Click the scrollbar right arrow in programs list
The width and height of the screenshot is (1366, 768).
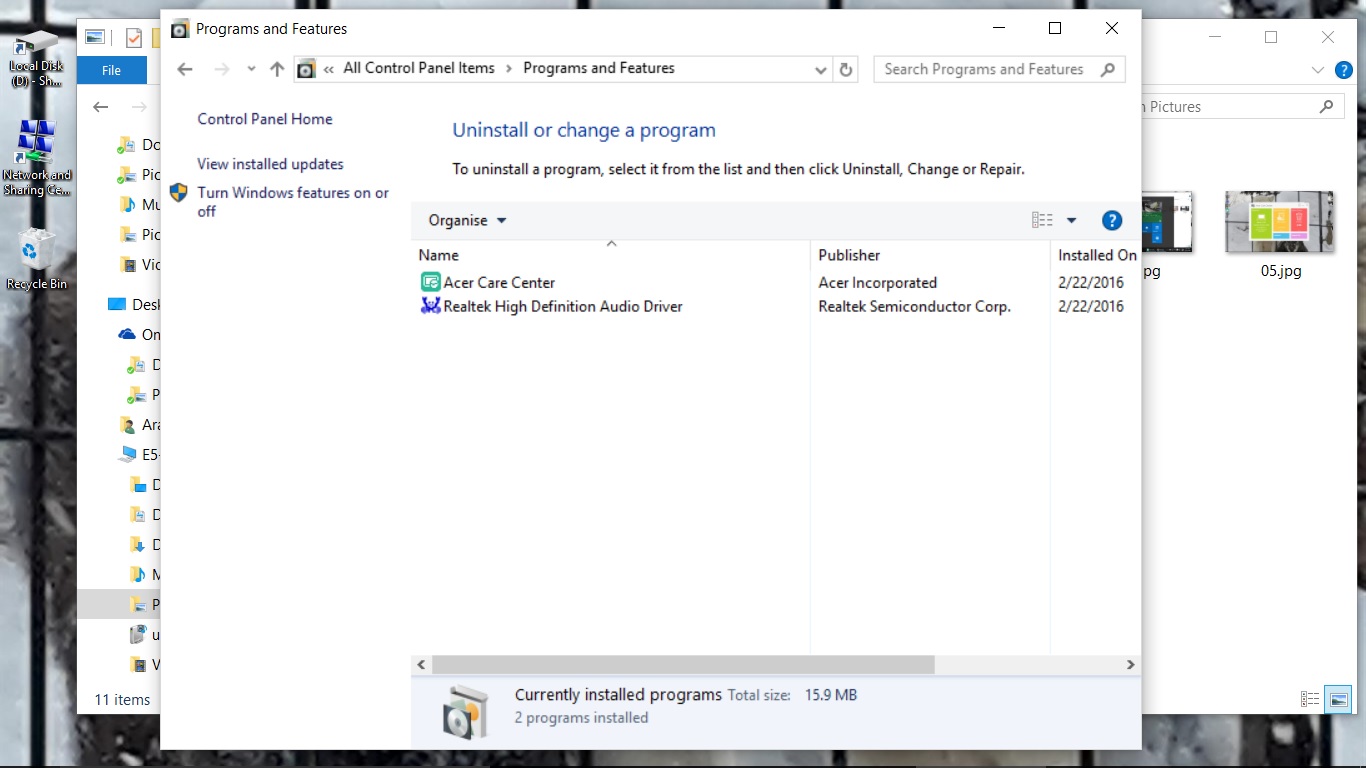pyautogui.click(x=1131, y=665)
